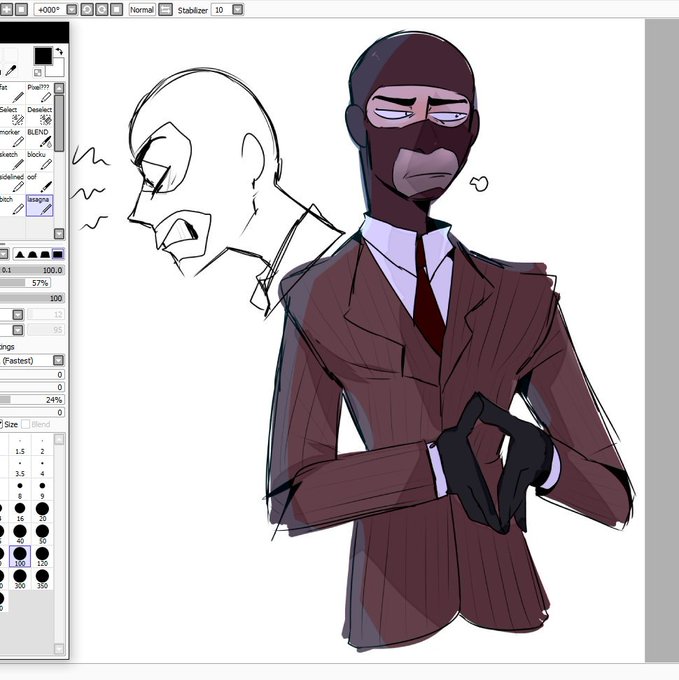The image size is (679, 680).
Task: Click the black foreground color swatch
Action: (43, 56)
